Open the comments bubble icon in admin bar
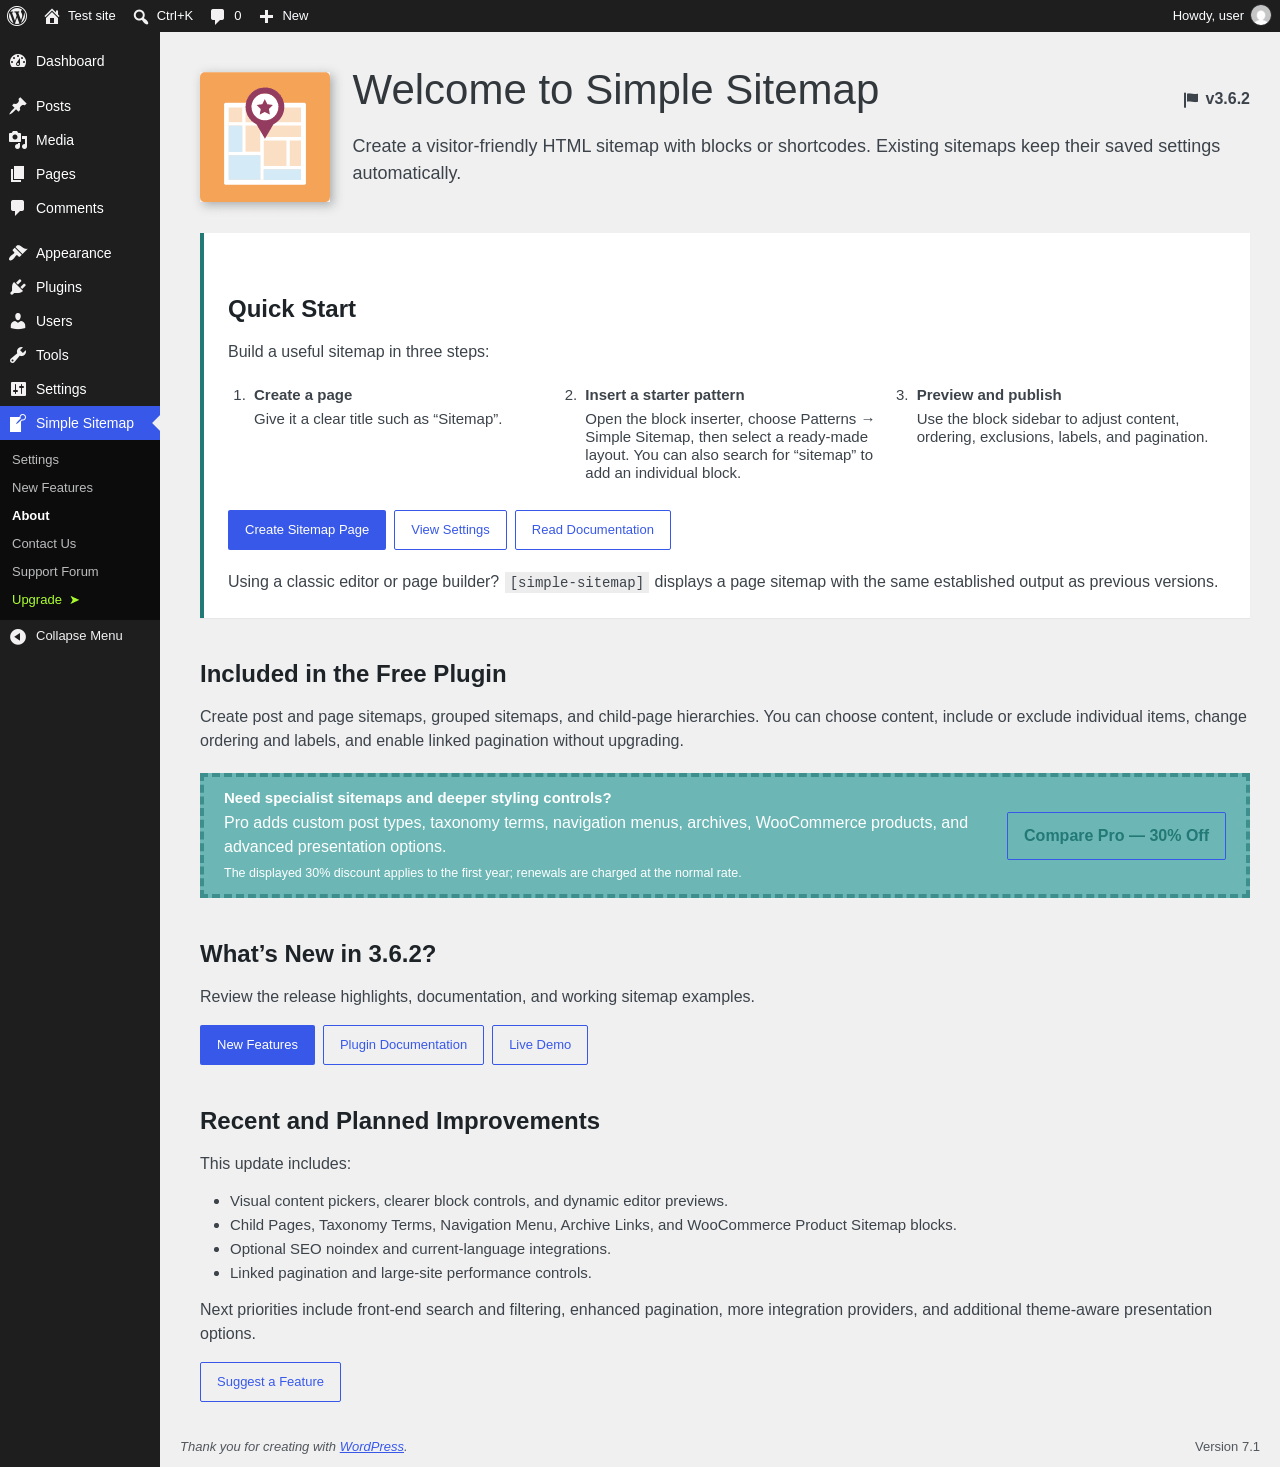 [x=218, y=16]
